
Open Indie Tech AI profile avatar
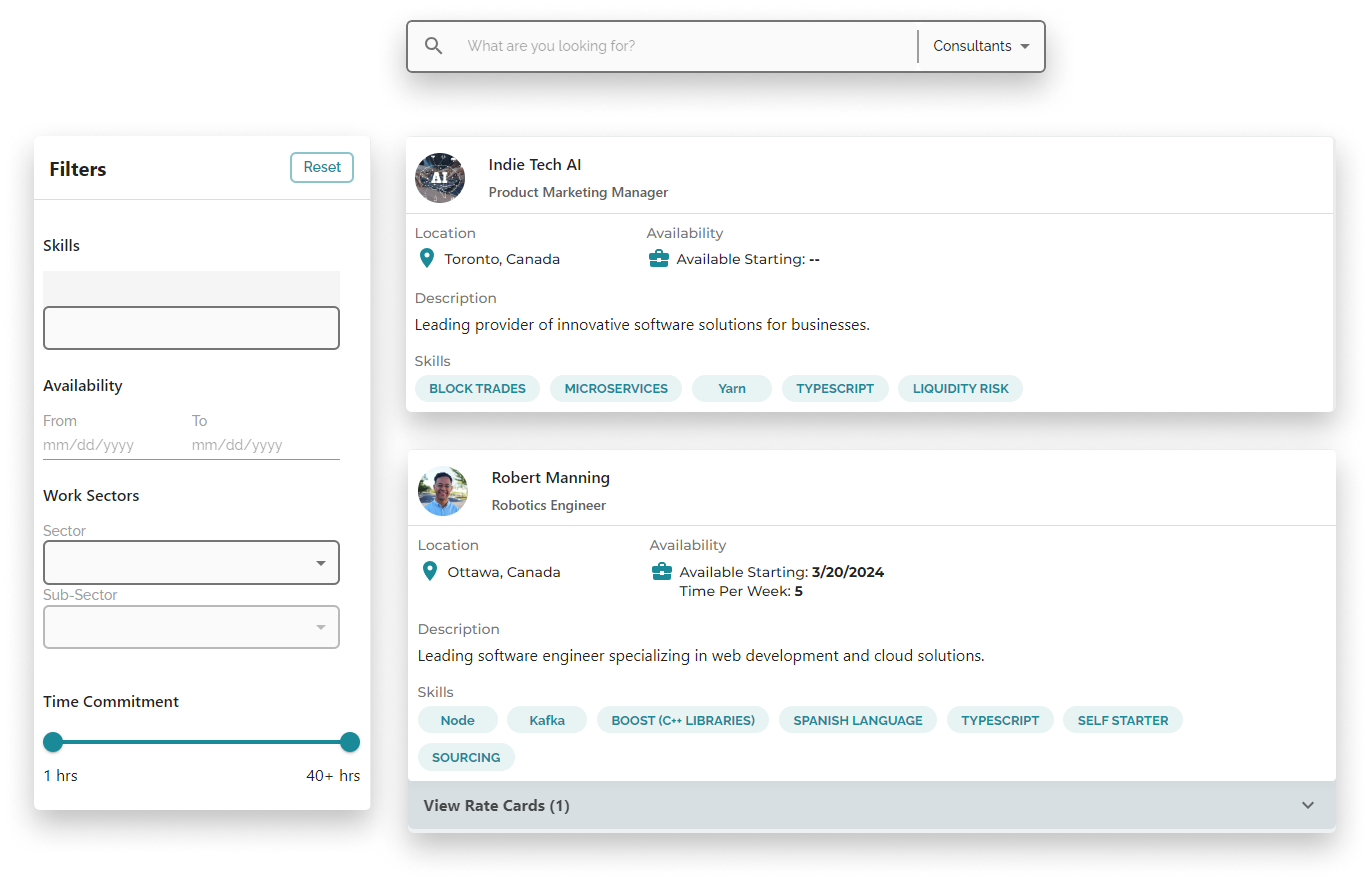(440, 178)
